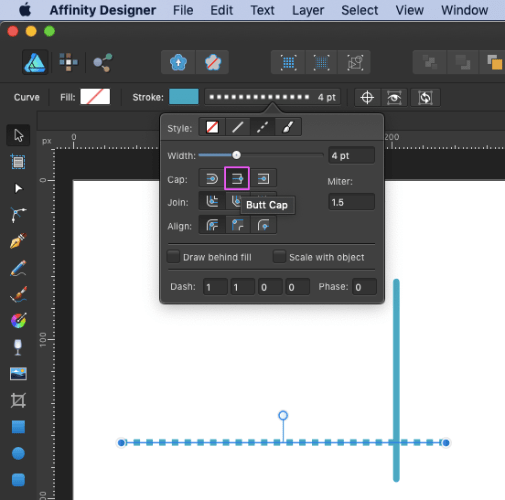Enable Draw behind fill checkbox

(173, 257)
